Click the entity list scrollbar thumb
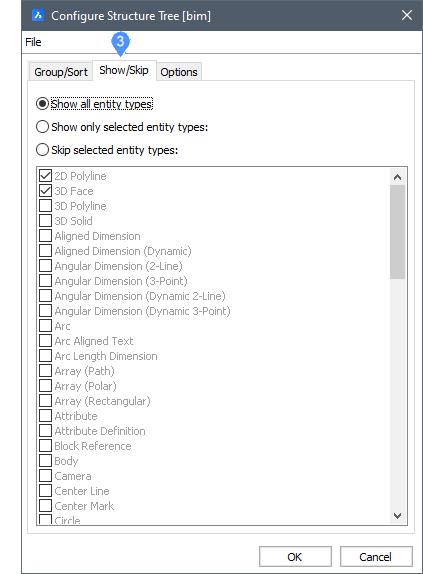The height and width of the screenshot is (574, 423). 397,232
